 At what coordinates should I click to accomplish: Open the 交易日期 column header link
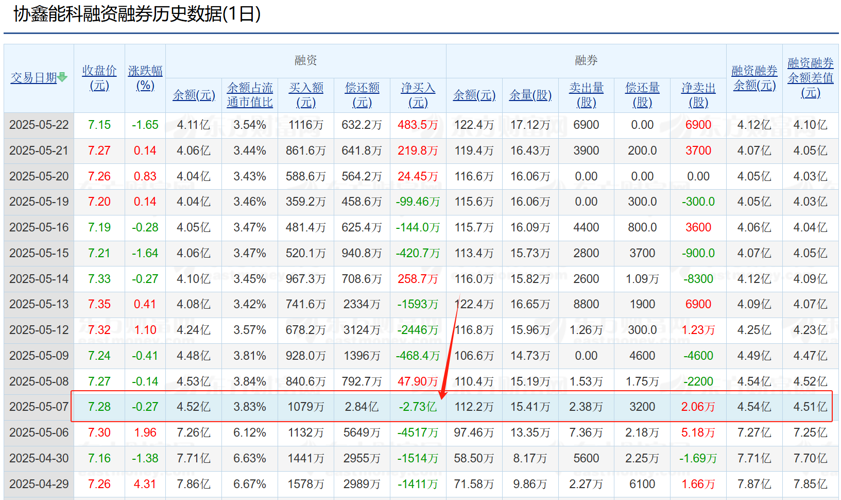34,77
